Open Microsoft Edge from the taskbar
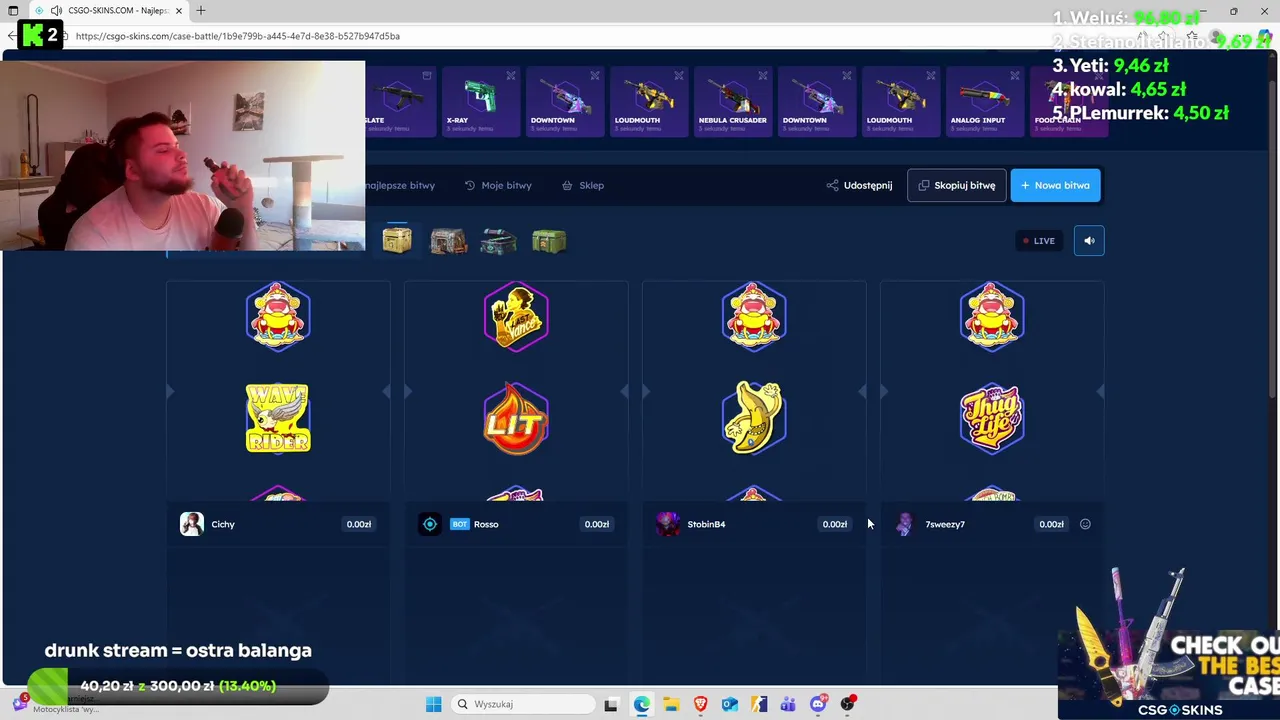Image resolution: width=1280 pixels, height=720 pixels. [641, 704]
